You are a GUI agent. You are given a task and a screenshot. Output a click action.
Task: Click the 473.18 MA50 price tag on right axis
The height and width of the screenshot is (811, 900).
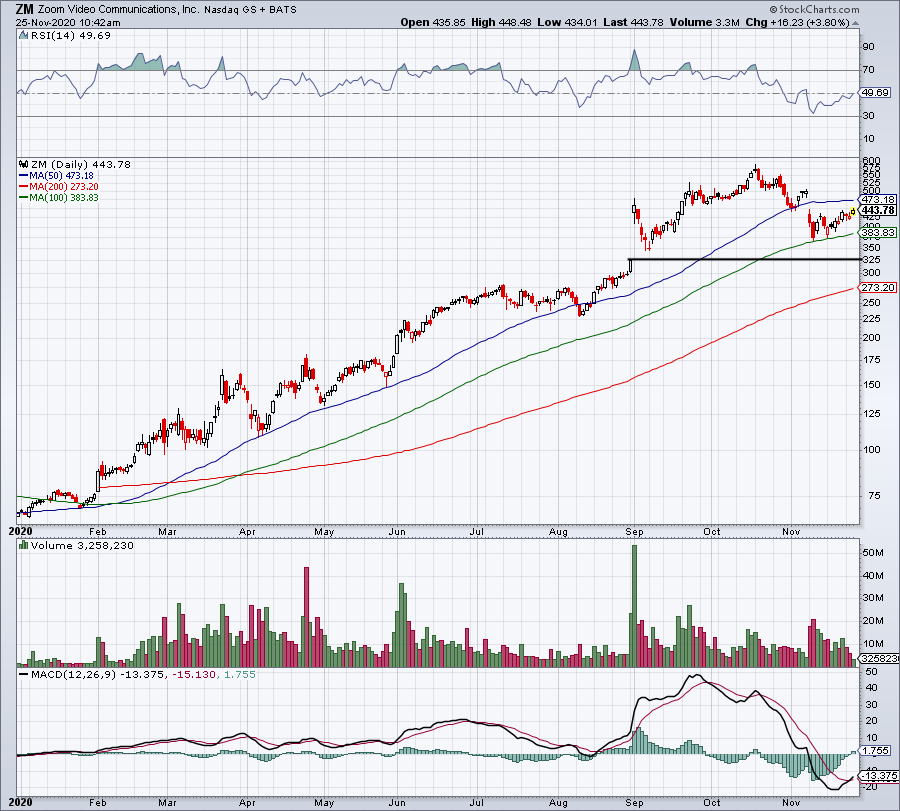tap(878, 200)
